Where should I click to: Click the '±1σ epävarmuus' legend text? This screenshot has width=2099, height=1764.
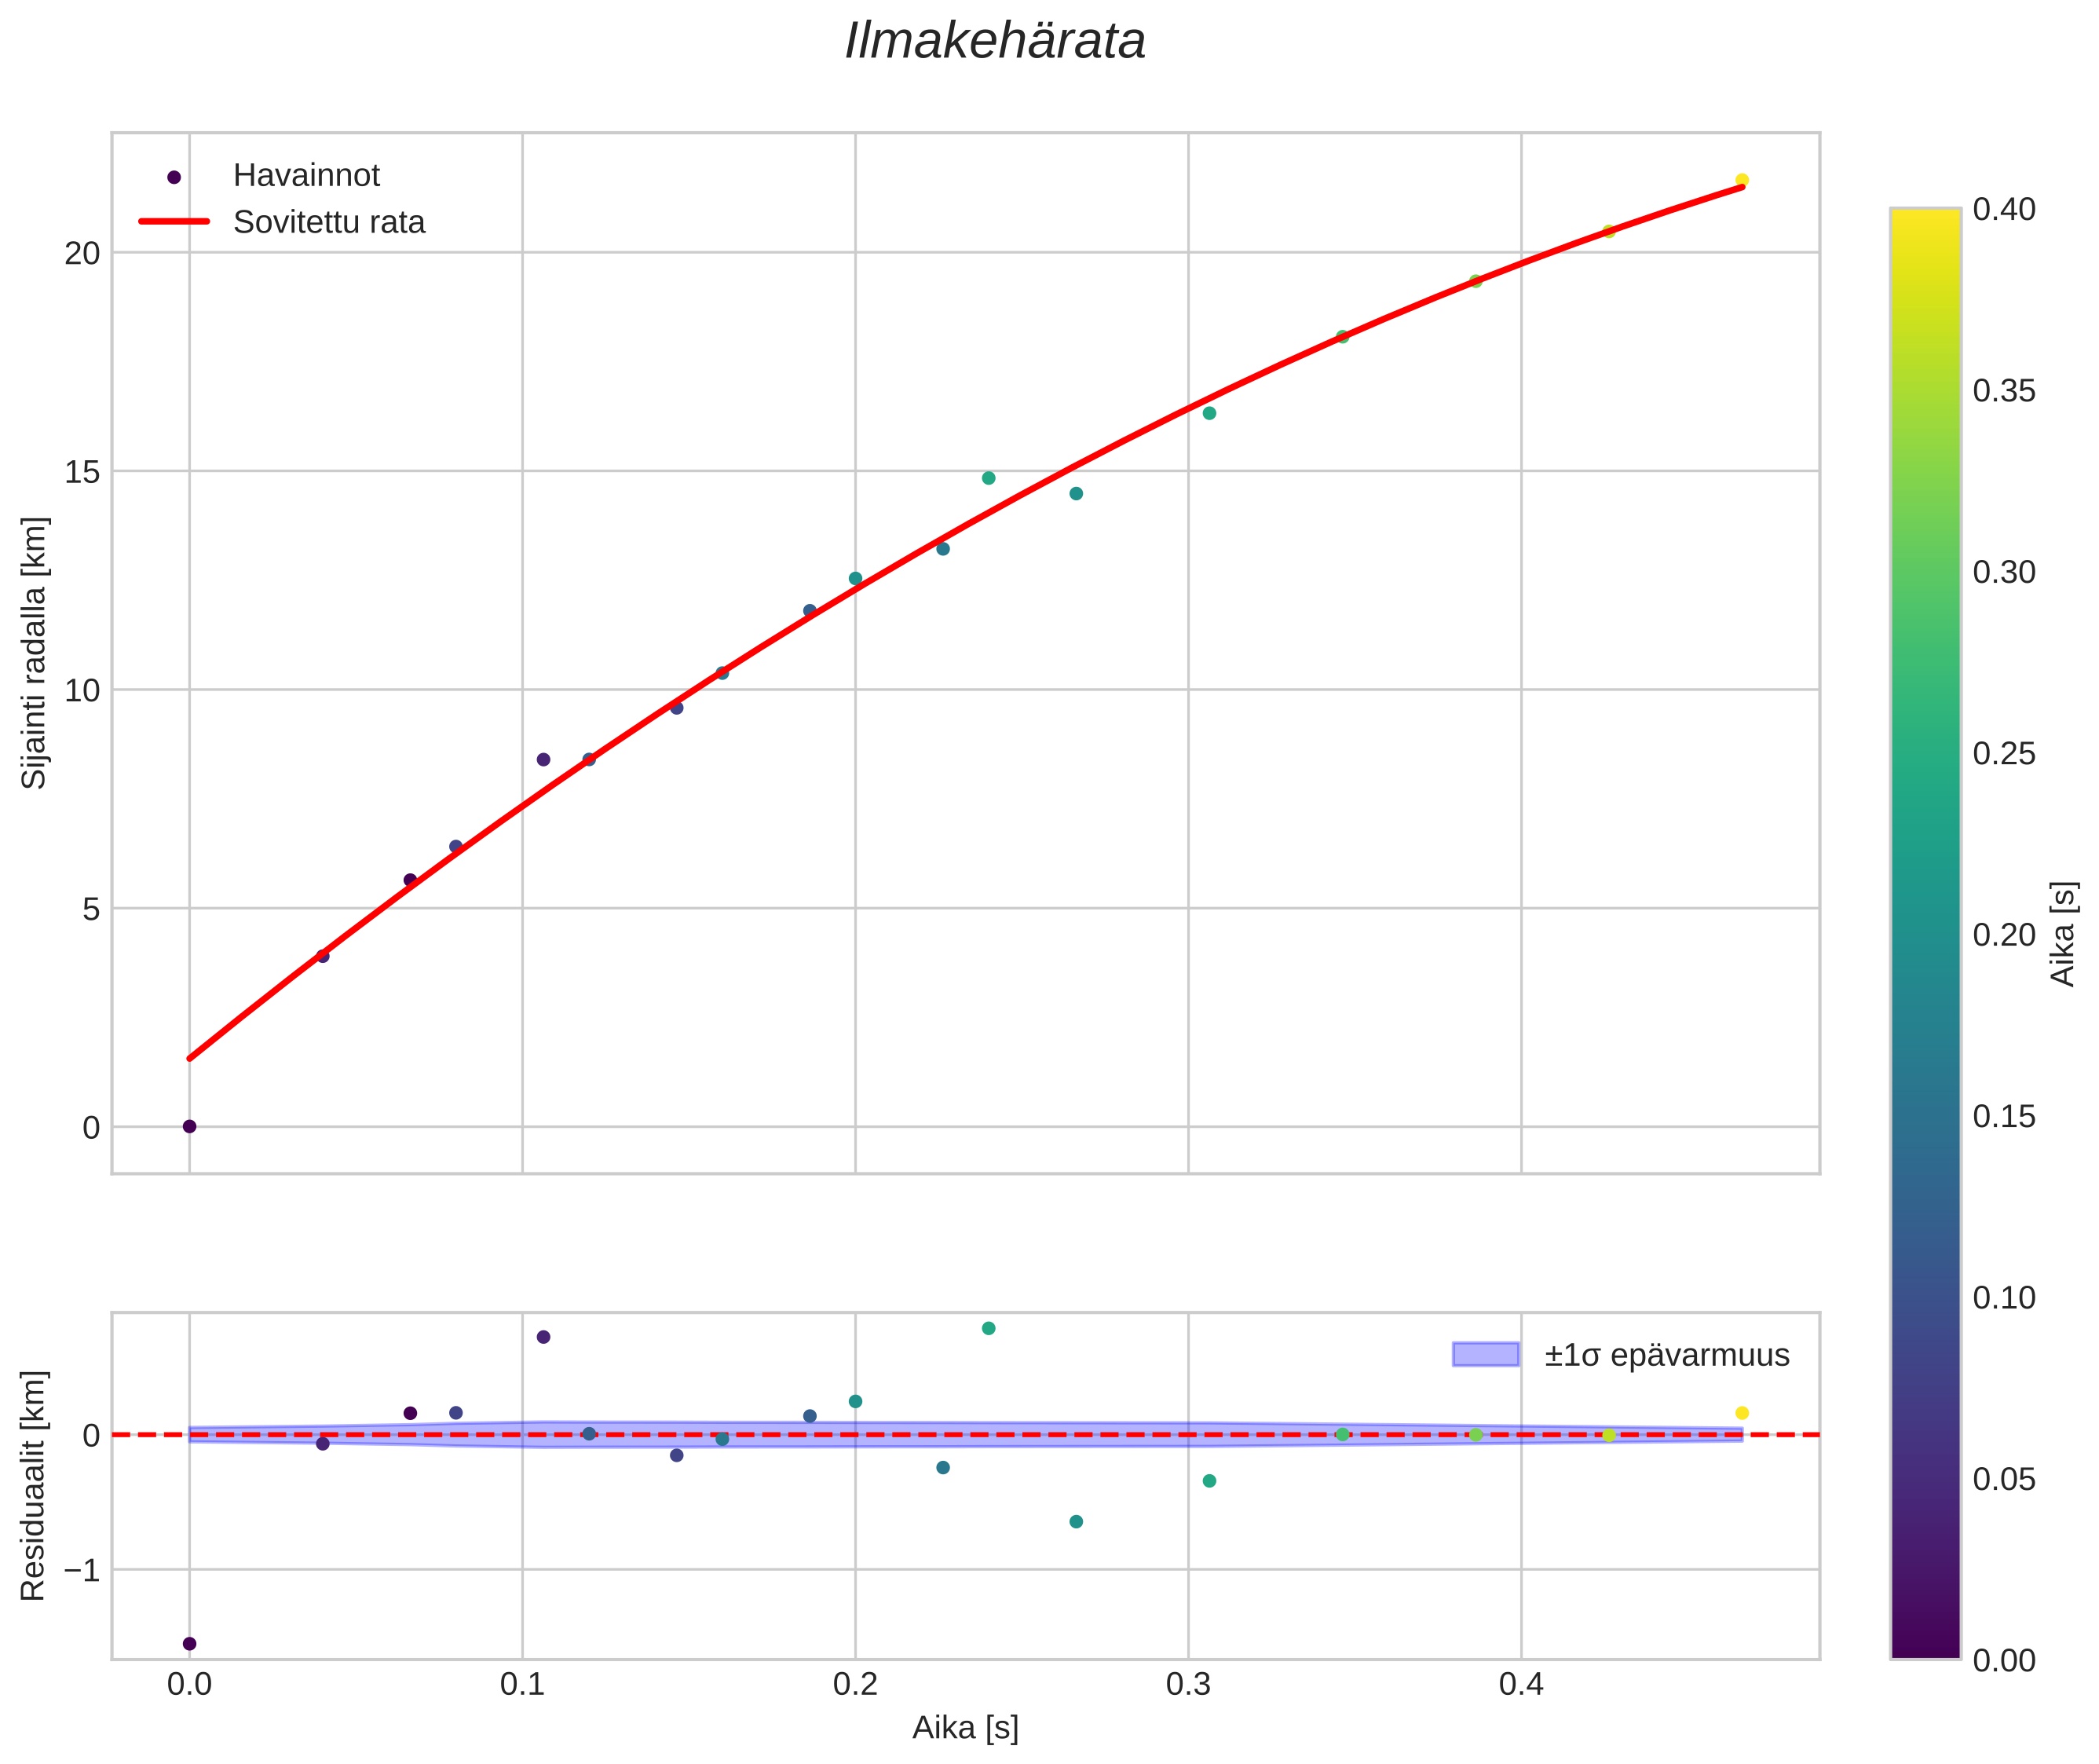click(1666, 1356)
